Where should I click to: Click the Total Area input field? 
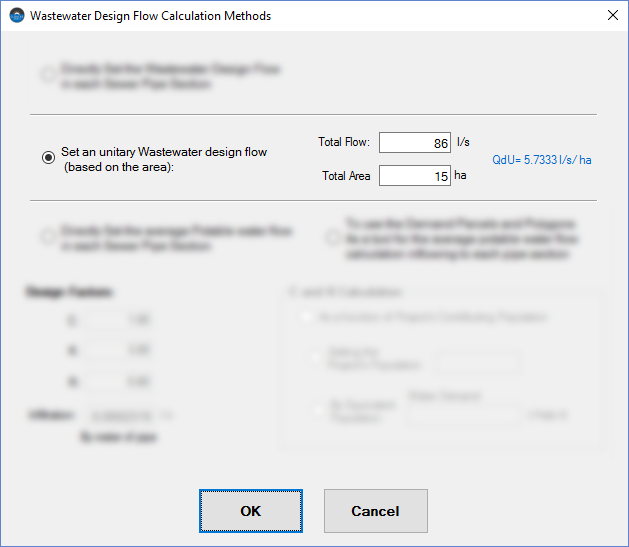[x=415, y=176]
